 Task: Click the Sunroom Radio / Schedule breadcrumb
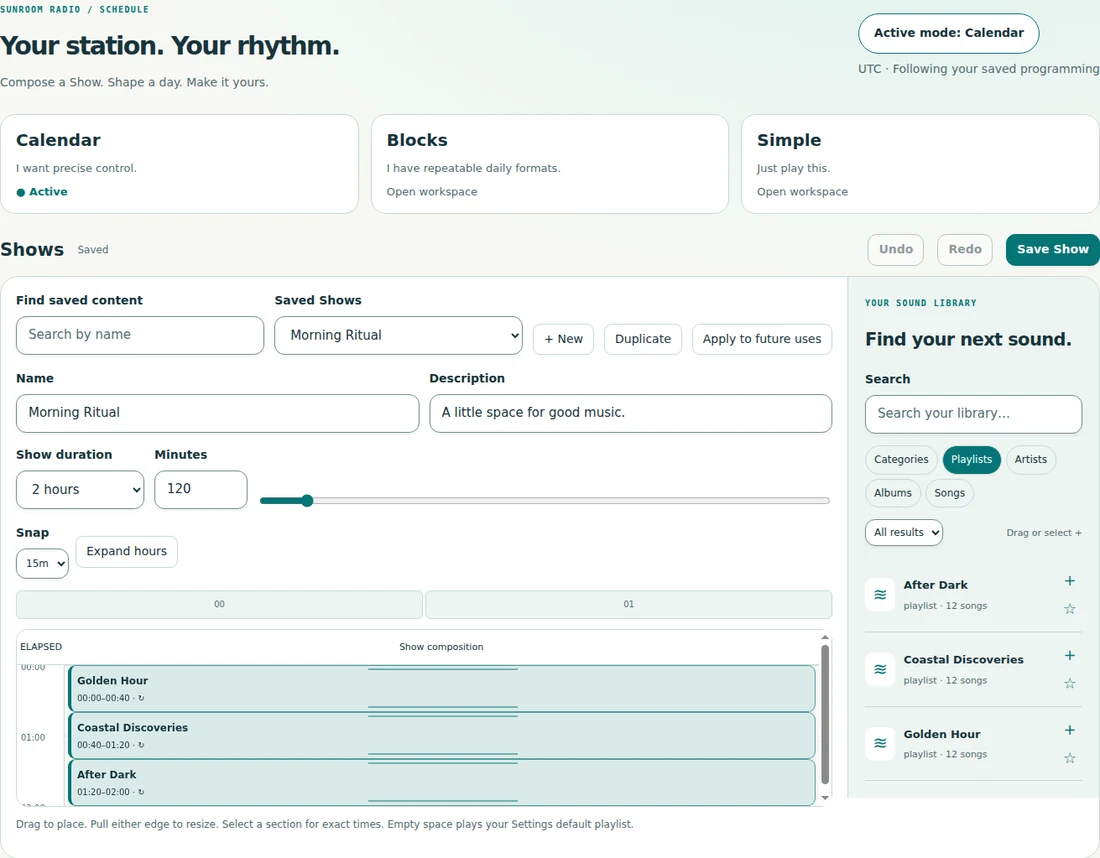point(74,9)
